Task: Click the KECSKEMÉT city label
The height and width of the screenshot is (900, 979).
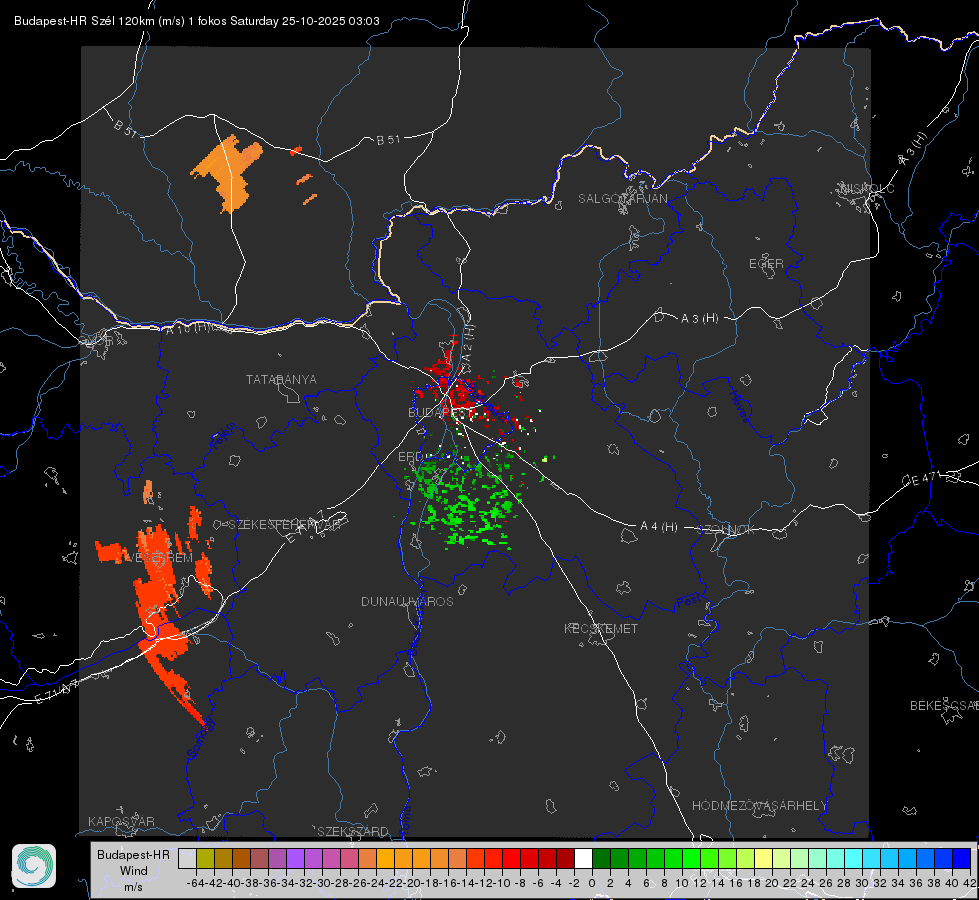Action: (601, 628)
